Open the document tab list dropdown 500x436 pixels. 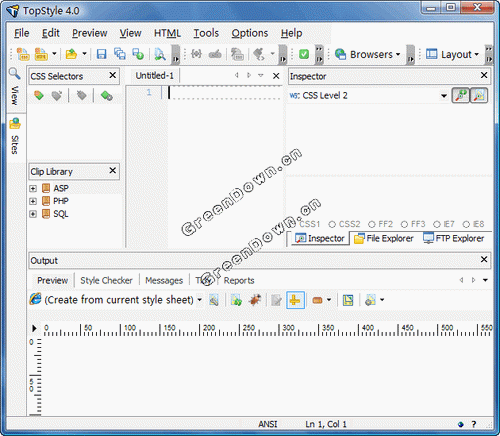261,76
